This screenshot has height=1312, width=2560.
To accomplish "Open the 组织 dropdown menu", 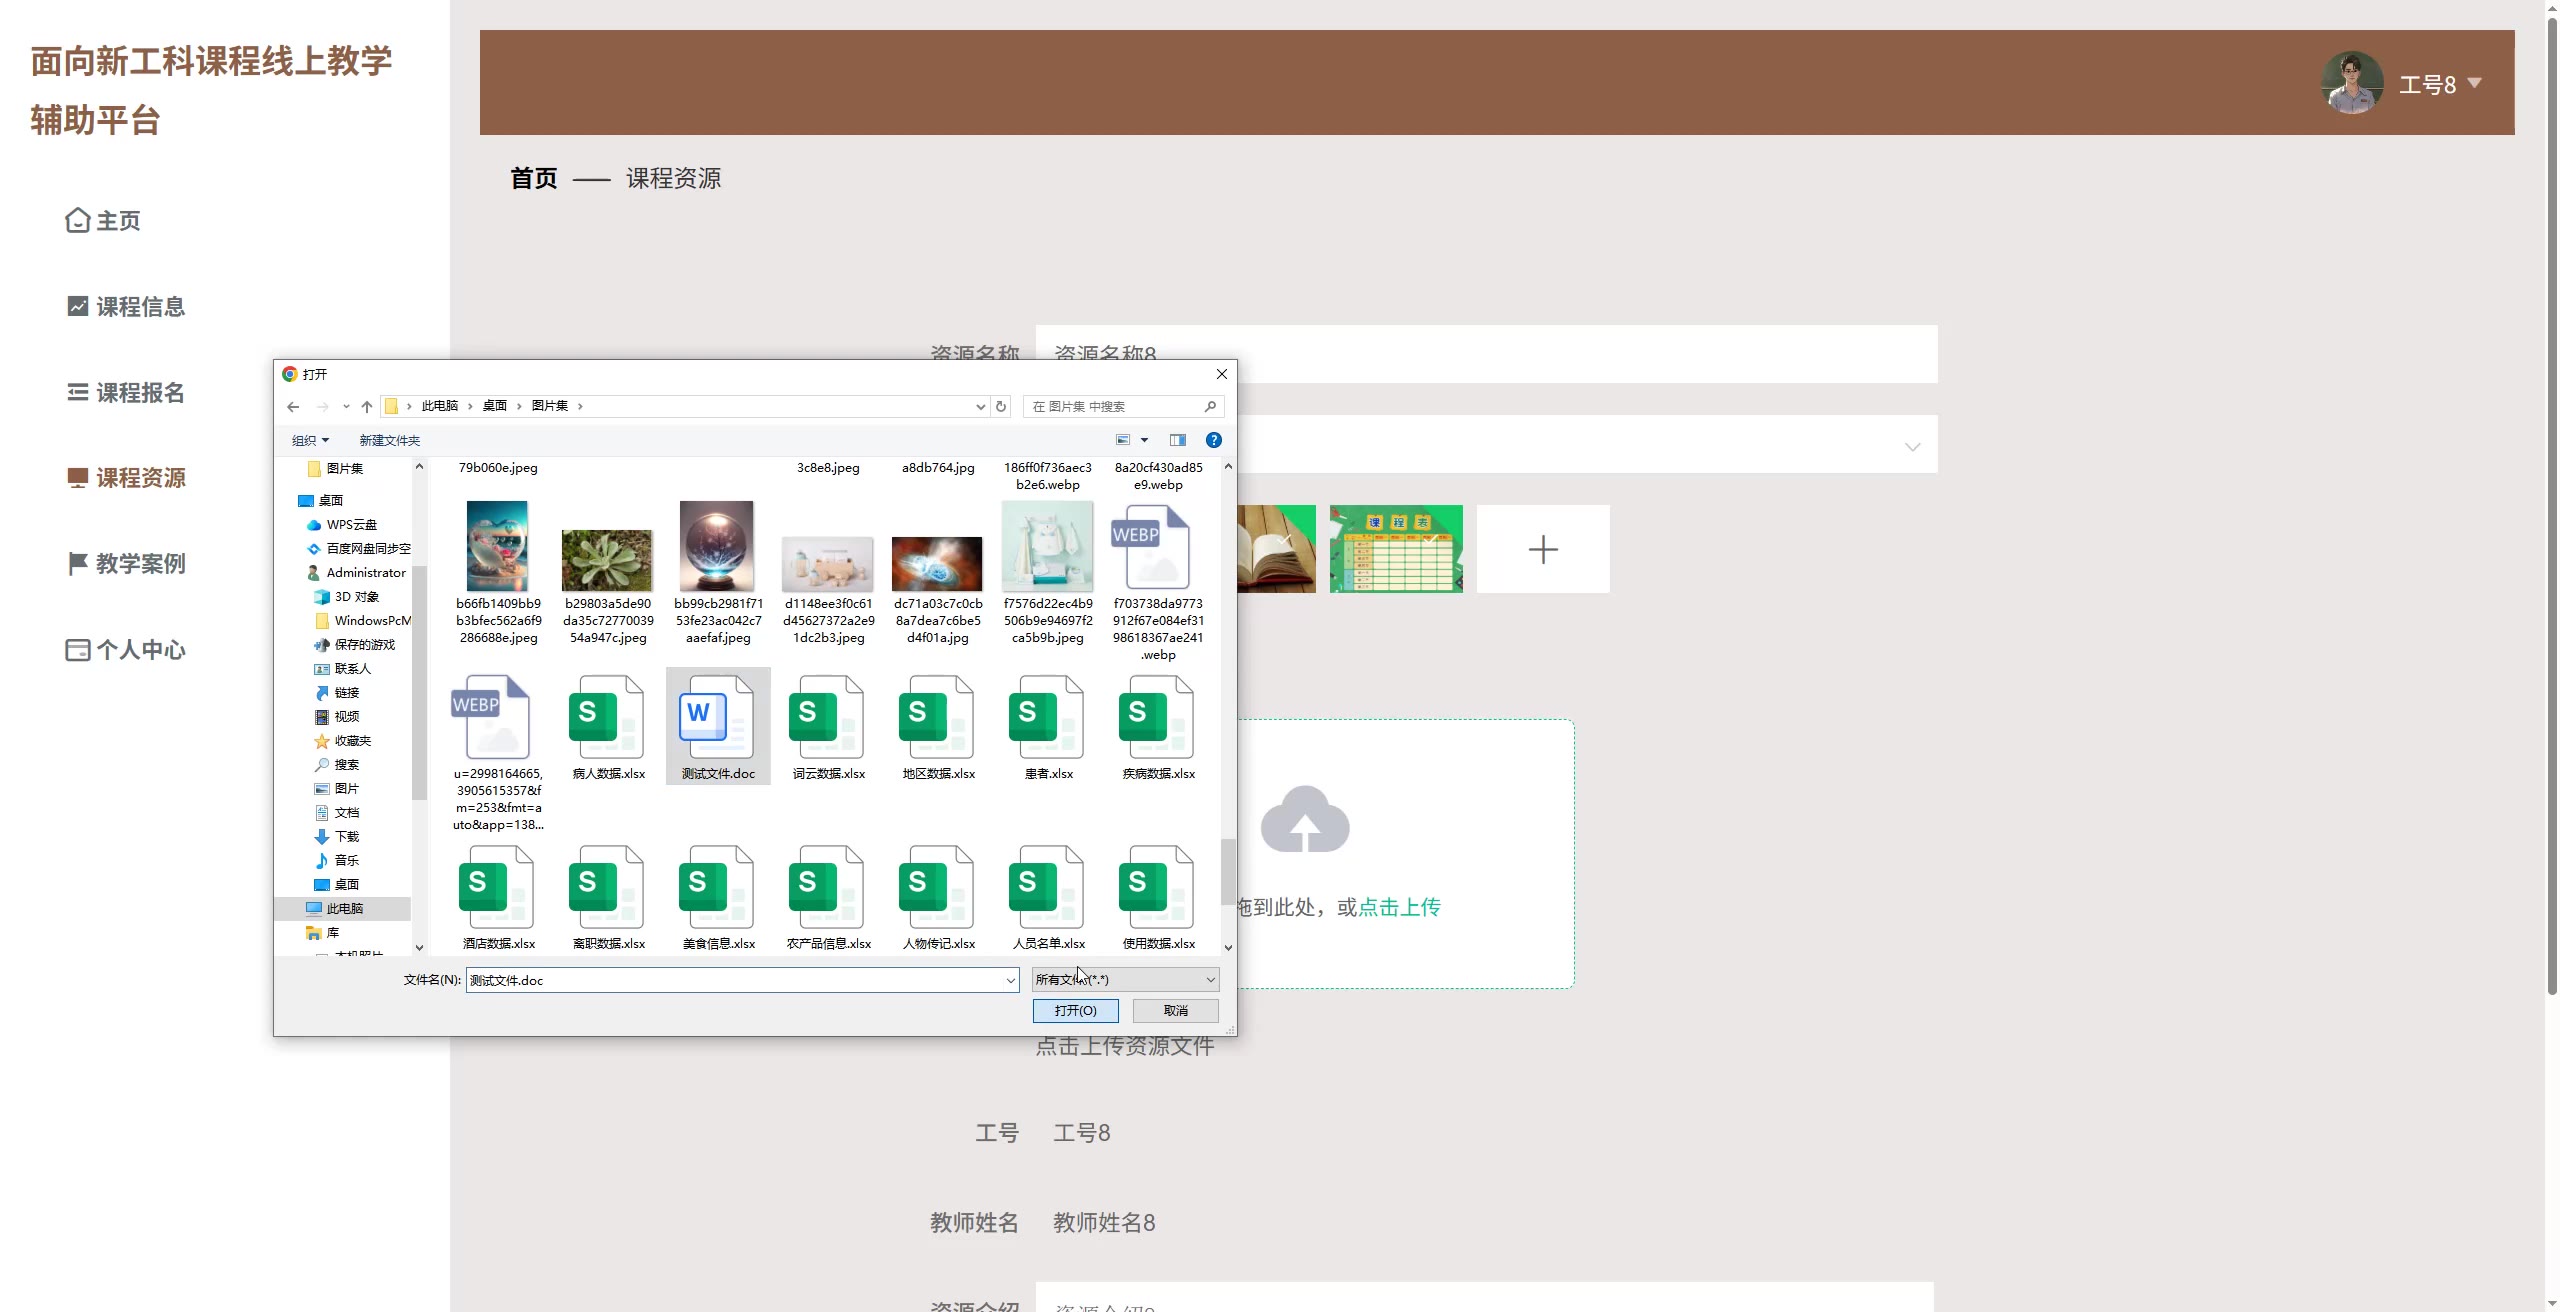I will point(310,440).
